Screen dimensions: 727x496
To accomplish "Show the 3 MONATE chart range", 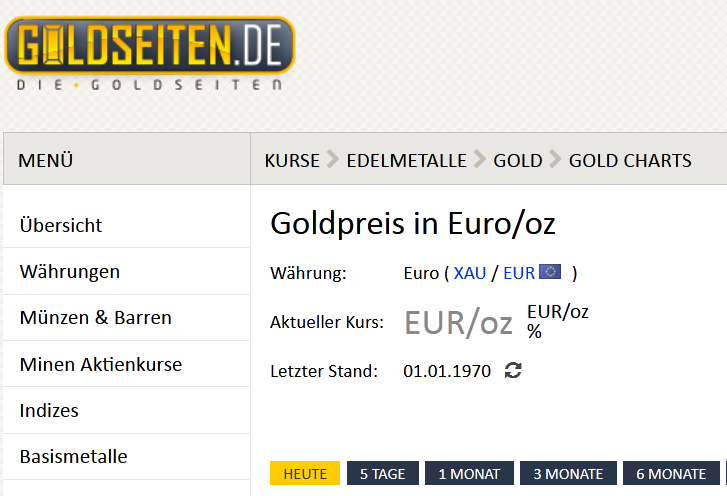I will click(568, 474).
